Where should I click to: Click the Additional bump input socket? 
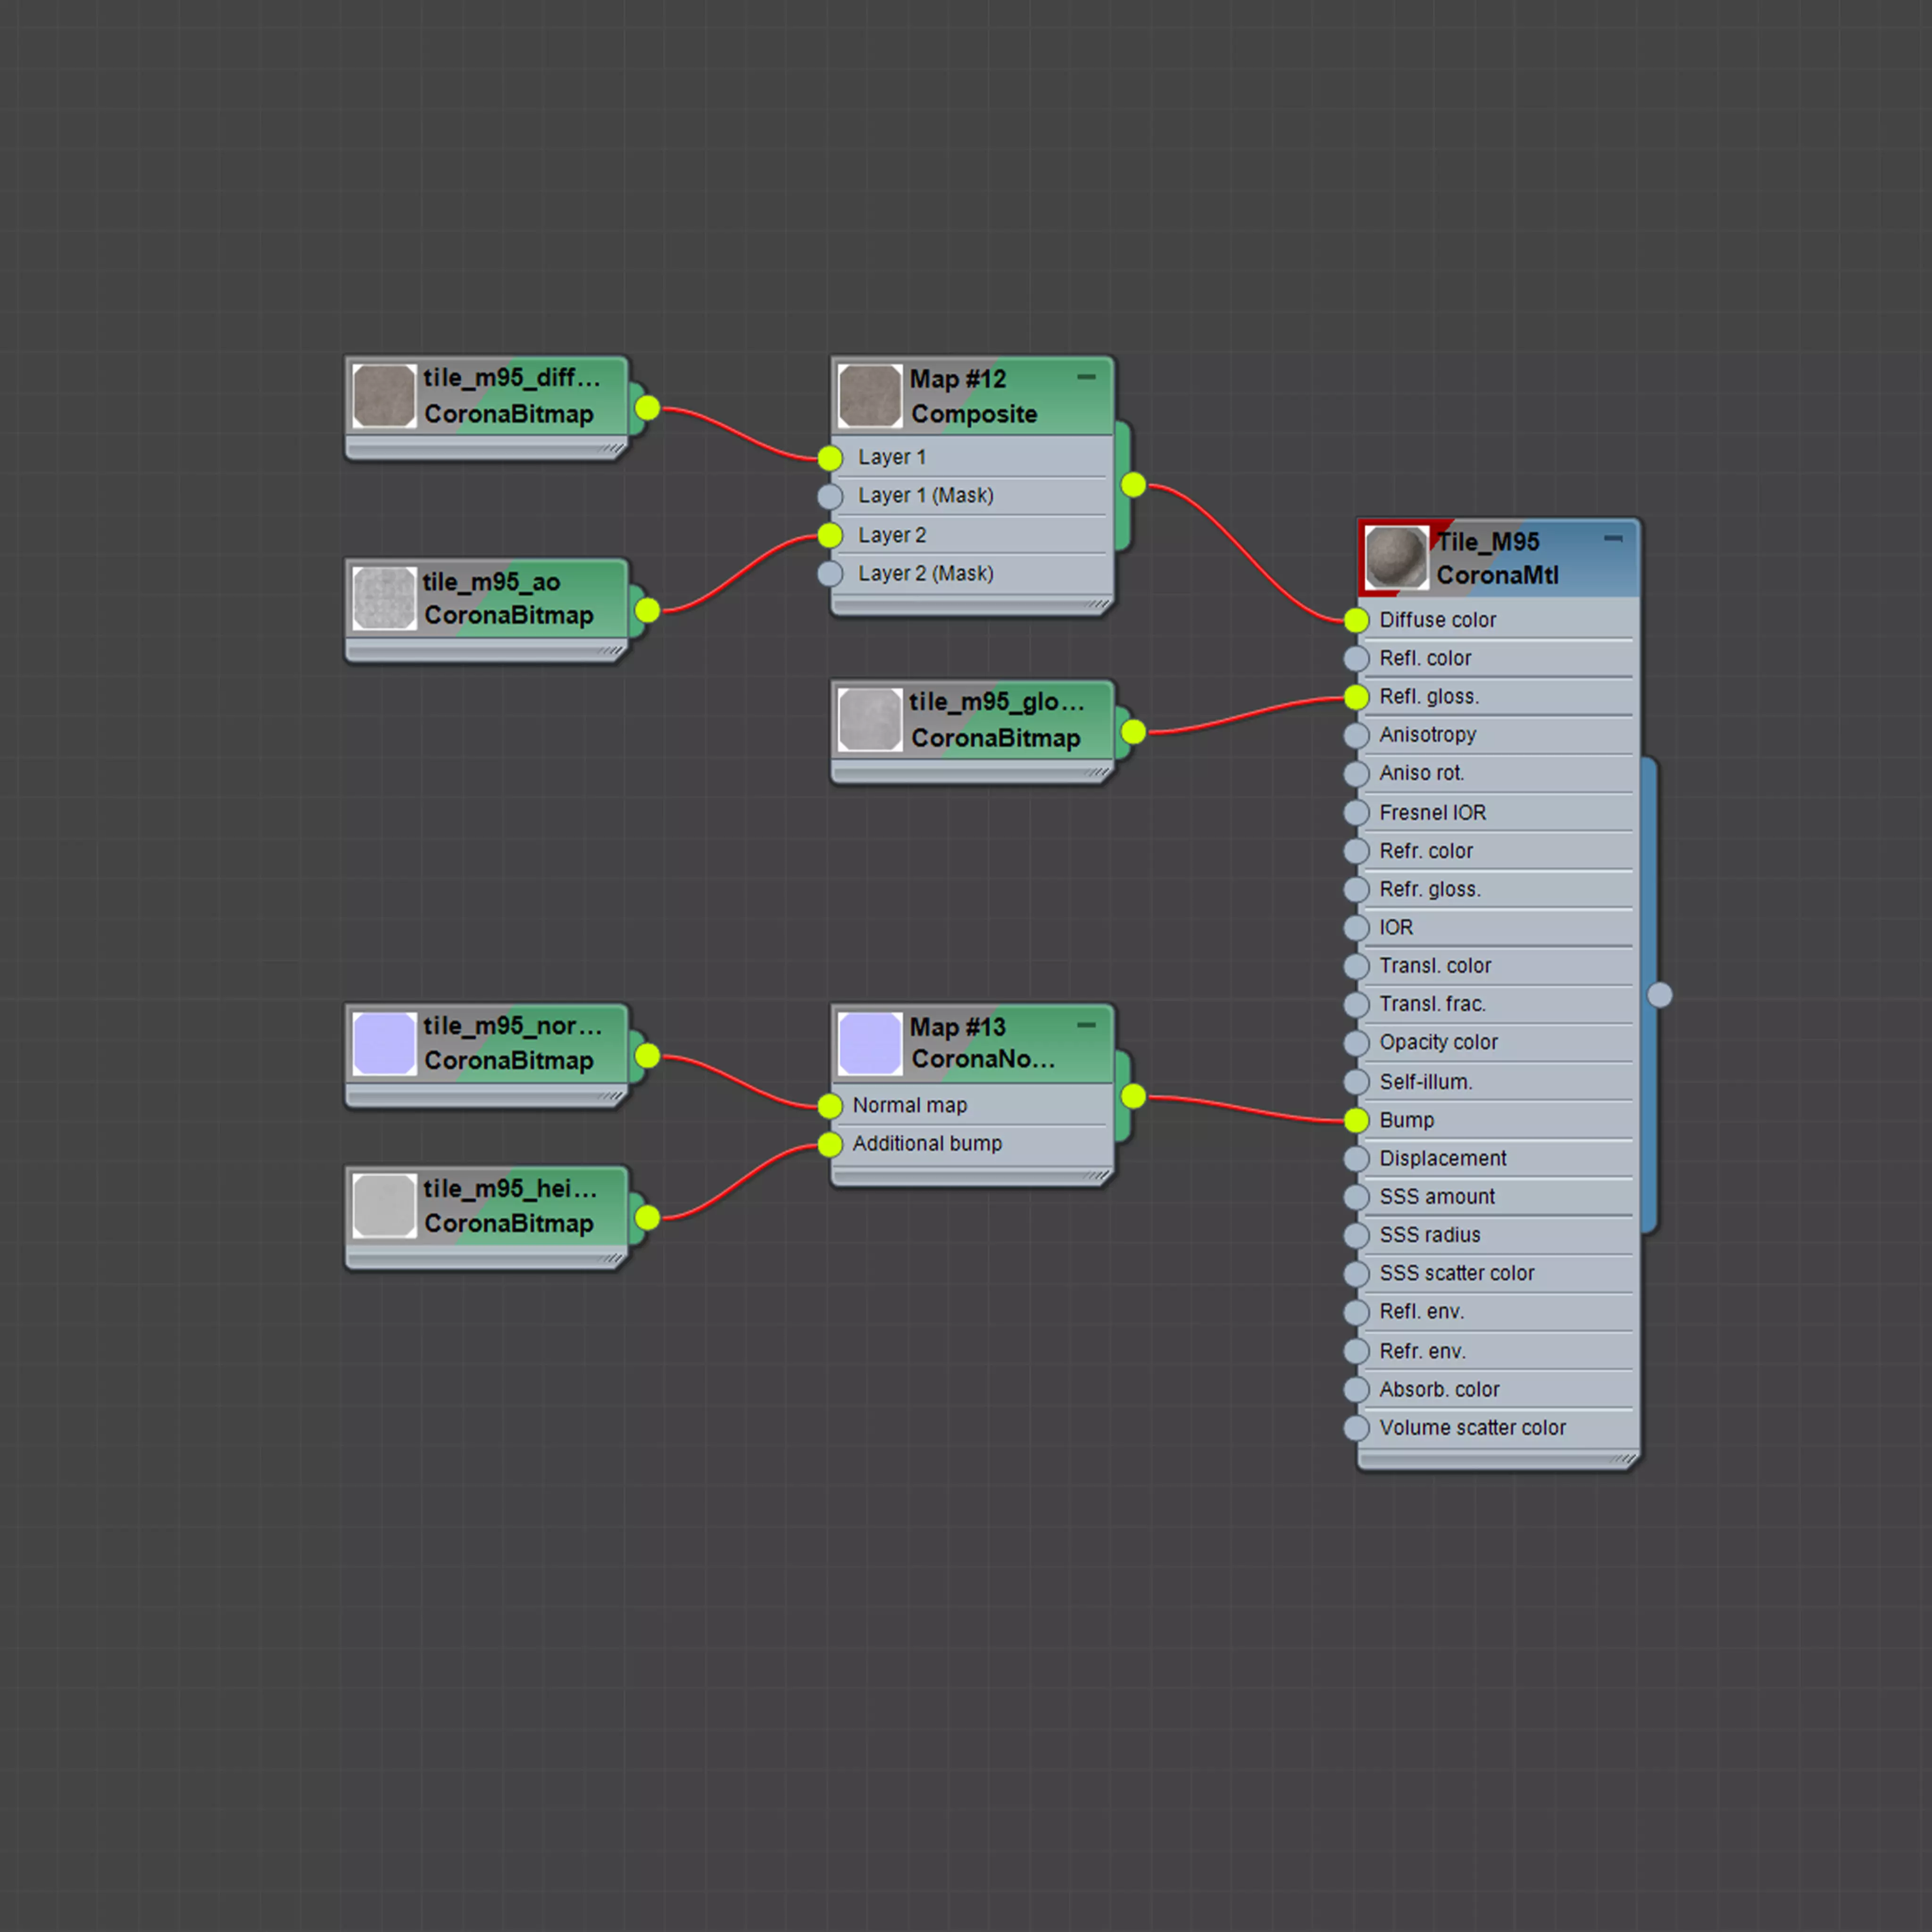click(830, 1144)
